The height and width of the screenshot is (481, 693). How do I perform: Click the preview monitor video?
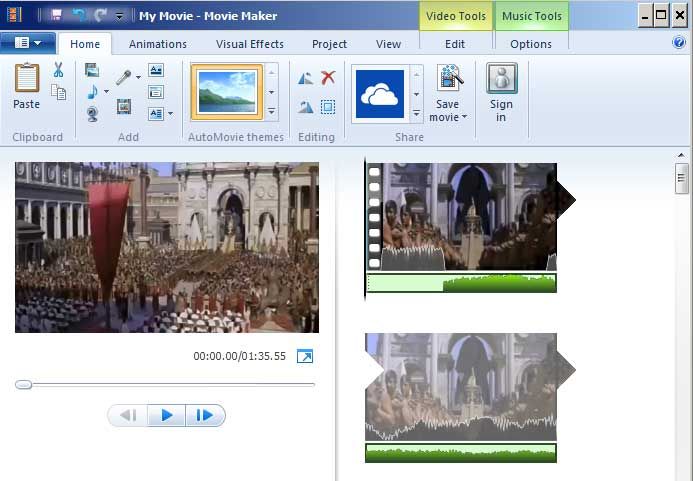[167, 247]
